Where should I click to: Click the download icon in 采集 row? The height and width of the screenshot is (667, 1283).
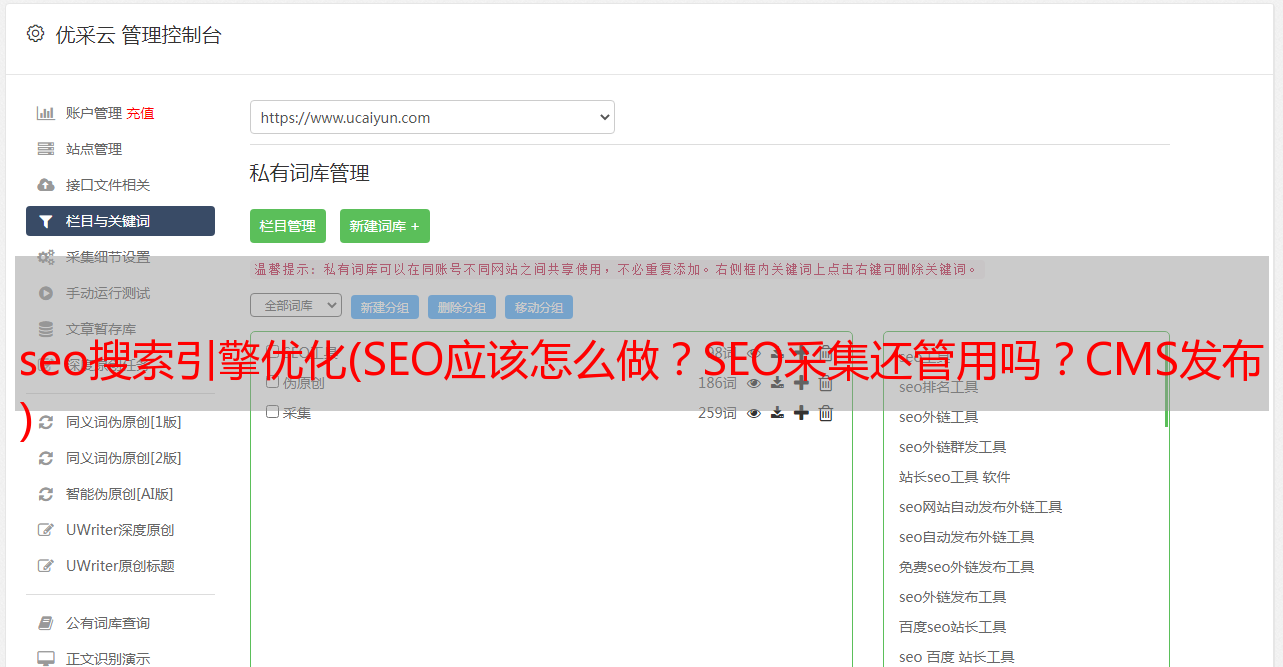click(x=777, y=413)
